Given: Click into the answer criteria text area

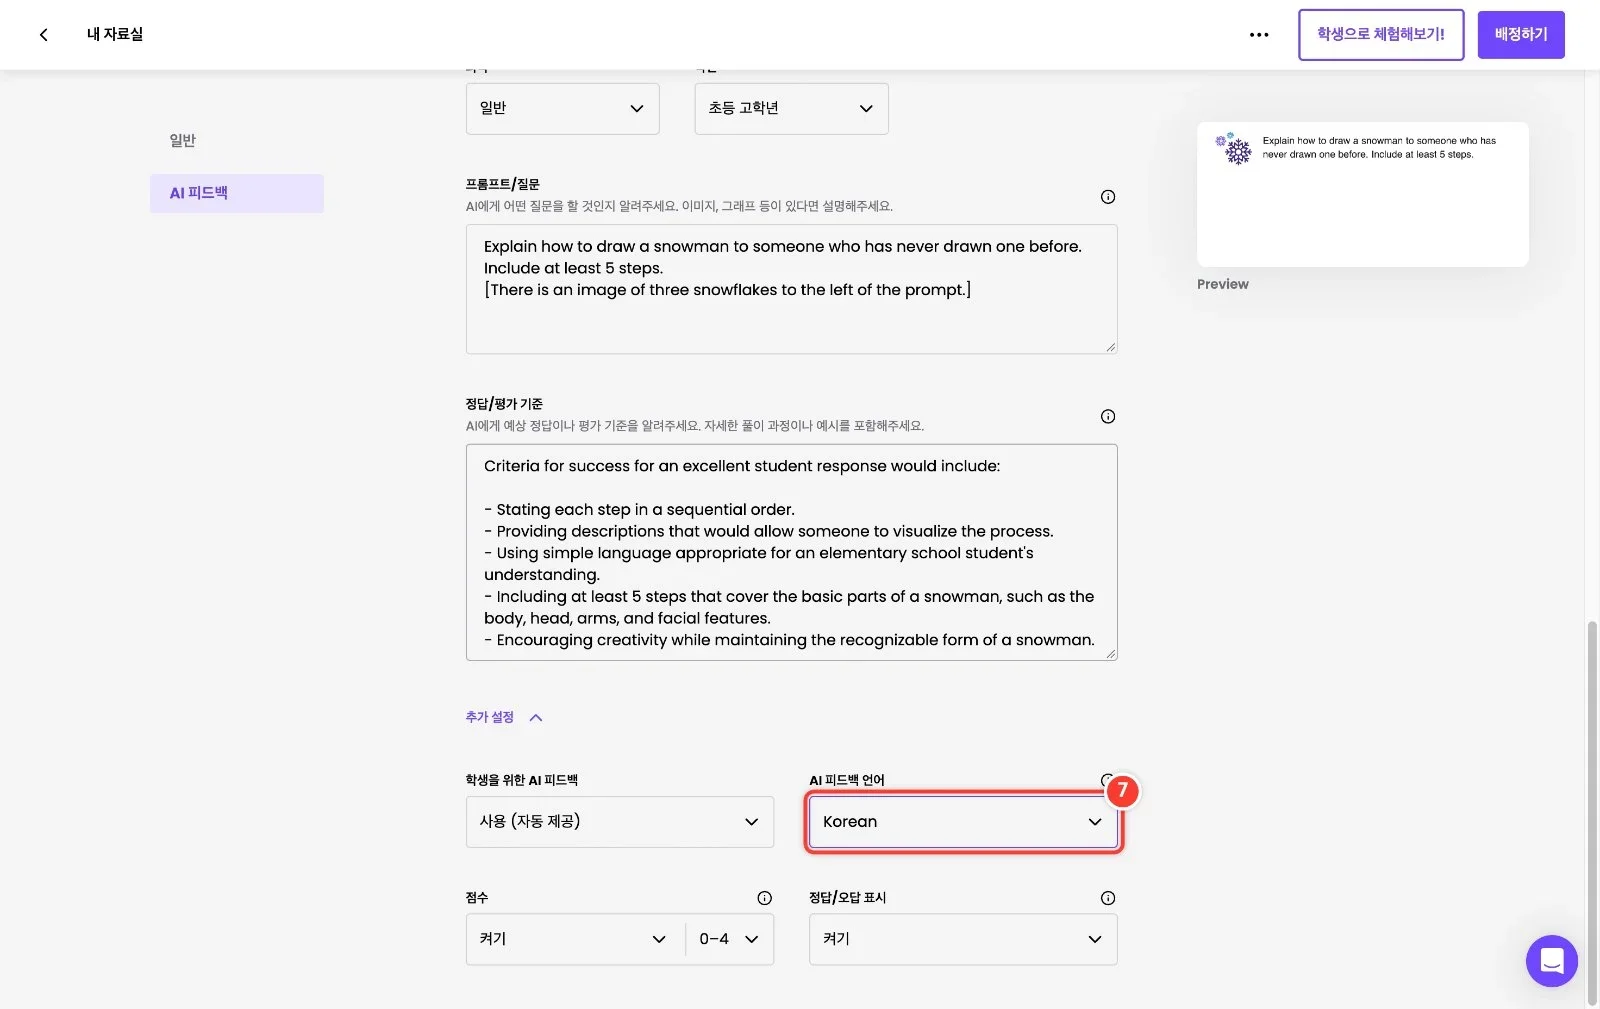Looking at the screenshot, I should 791,552.
